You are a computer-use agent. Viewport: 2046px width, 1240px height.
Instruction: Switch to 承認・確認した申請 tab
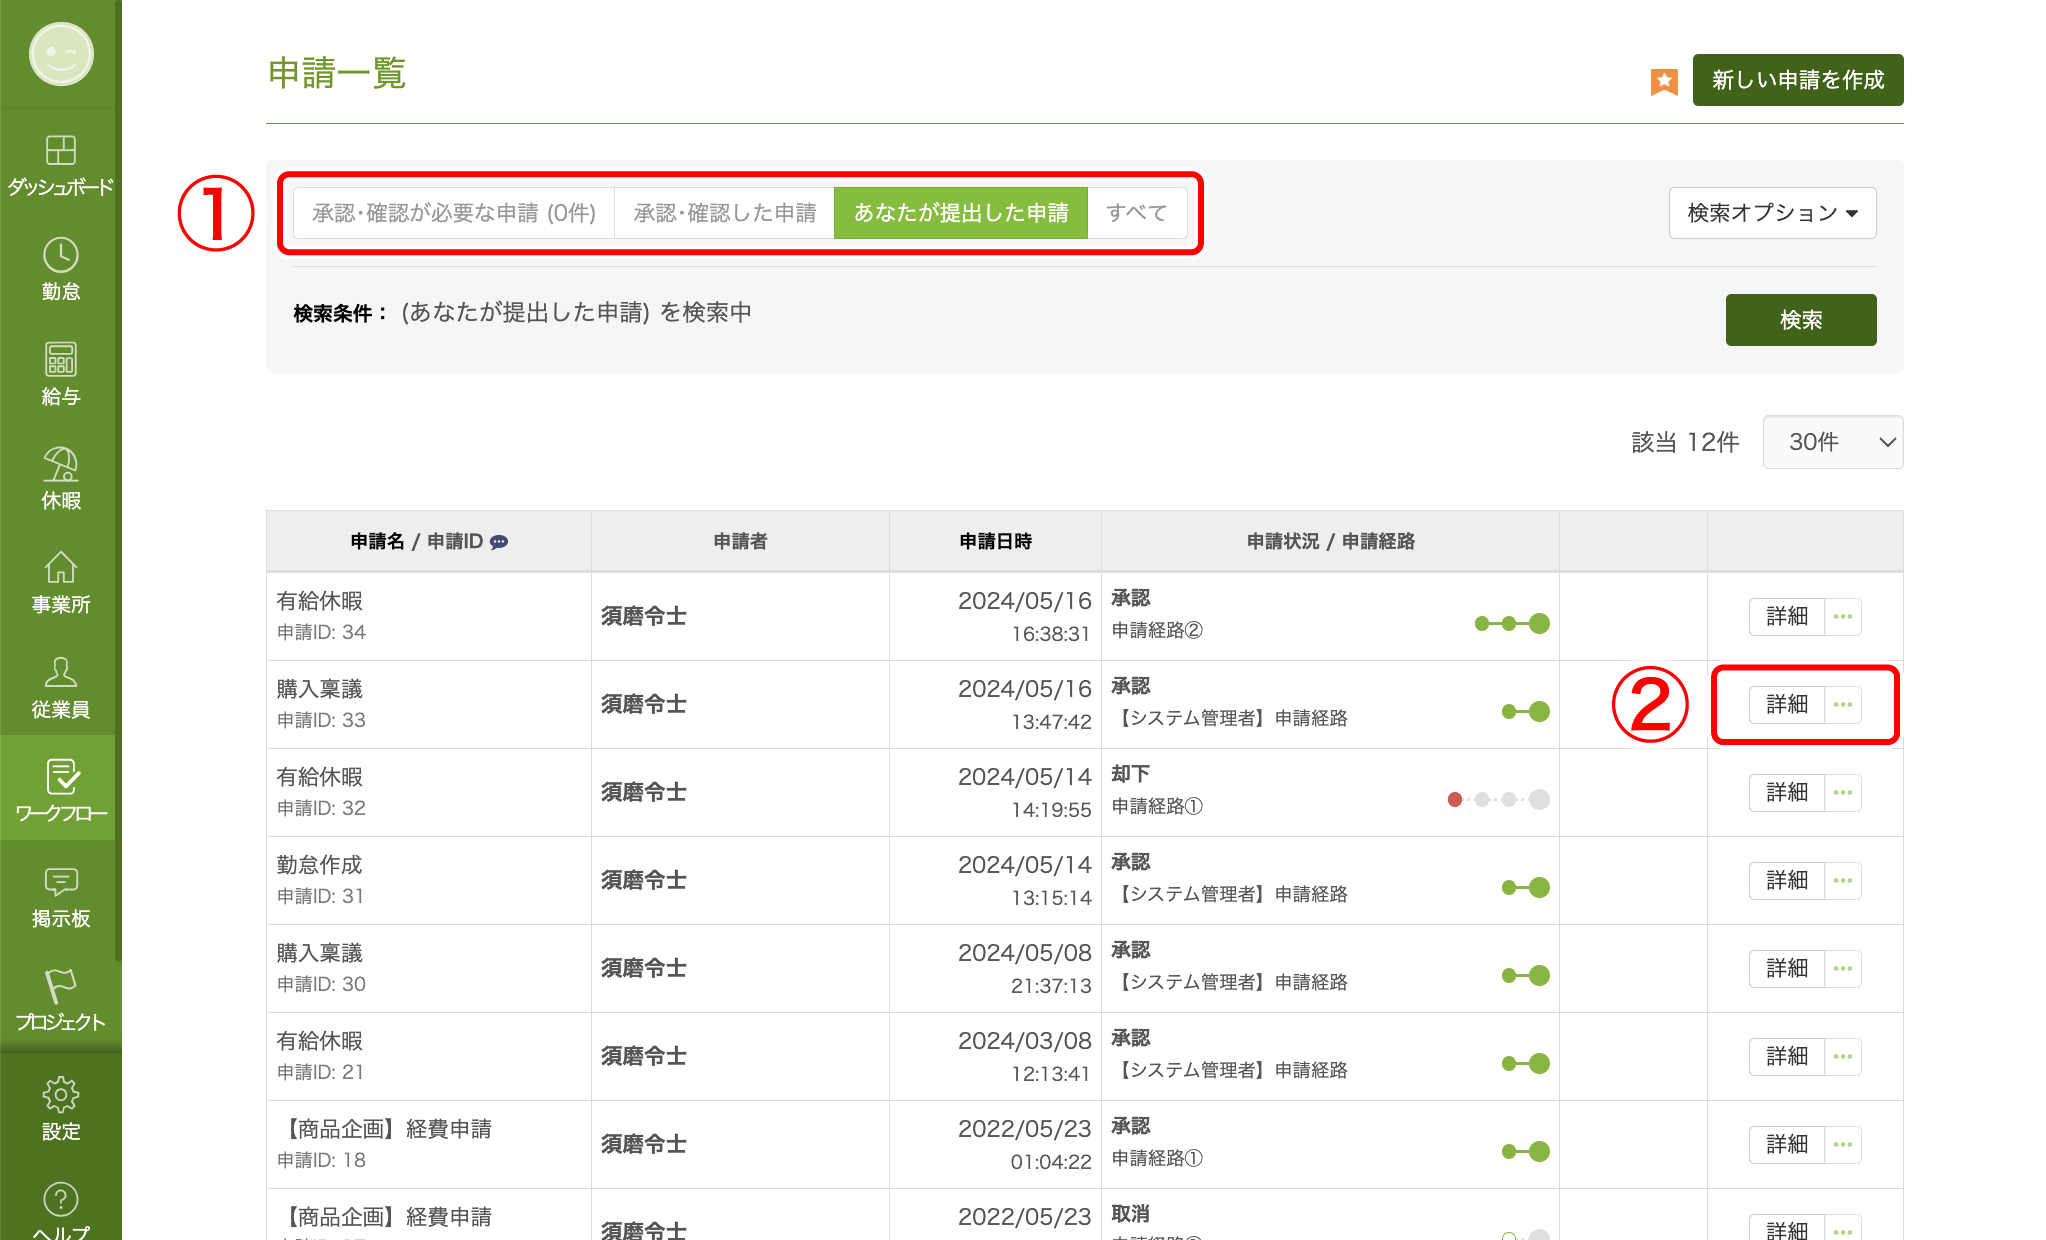point(725,213)
